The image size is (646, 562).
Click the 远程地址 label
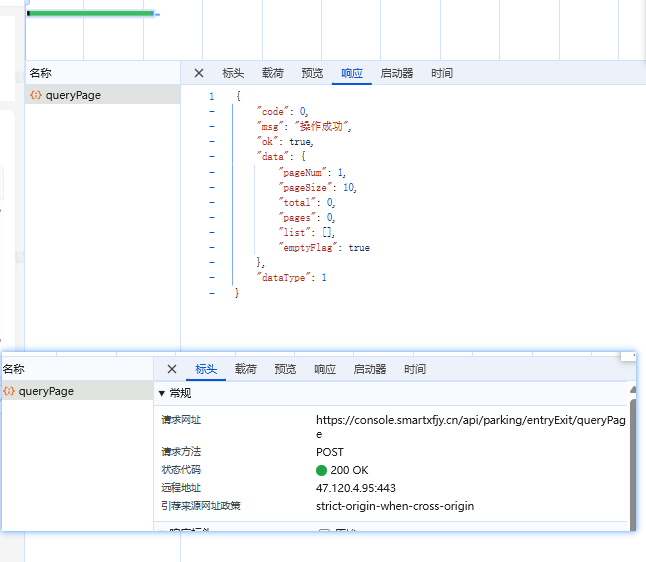[181, 488]
